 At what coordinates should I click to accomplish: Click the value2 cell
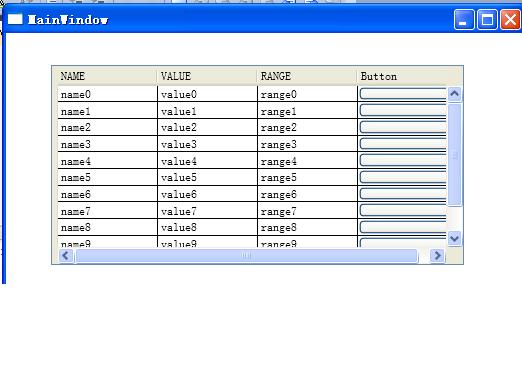point(207,127)
